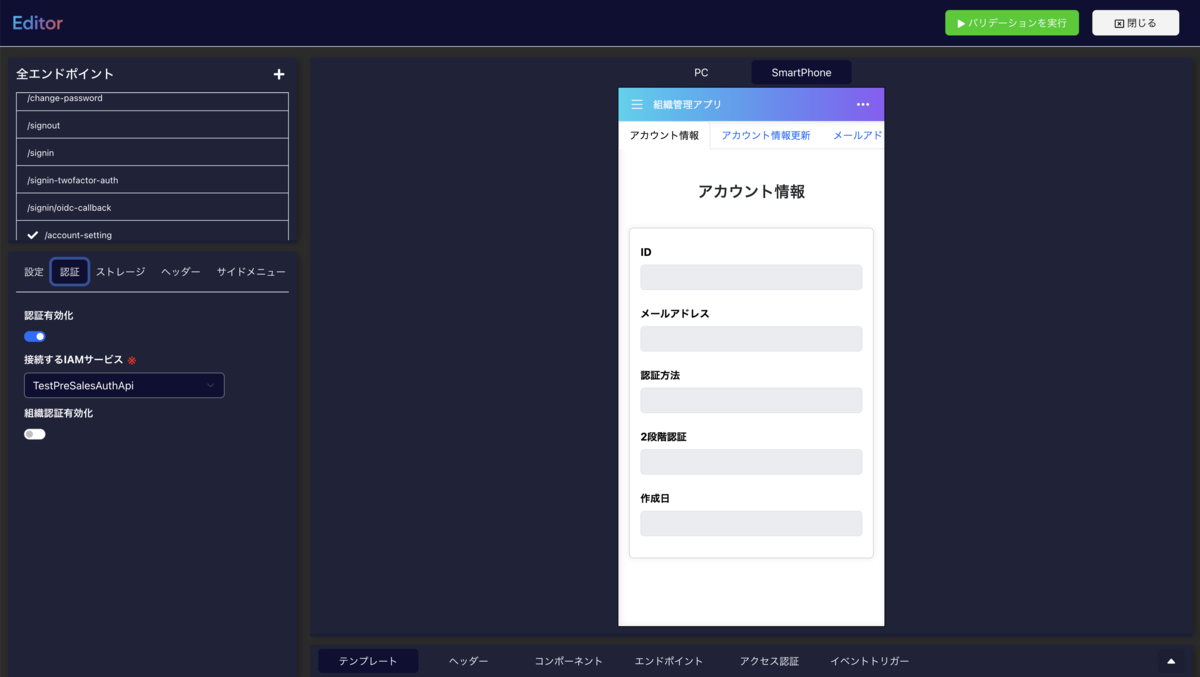
Task: Open the three-dots menu in preview header
Action: point(863,104)
